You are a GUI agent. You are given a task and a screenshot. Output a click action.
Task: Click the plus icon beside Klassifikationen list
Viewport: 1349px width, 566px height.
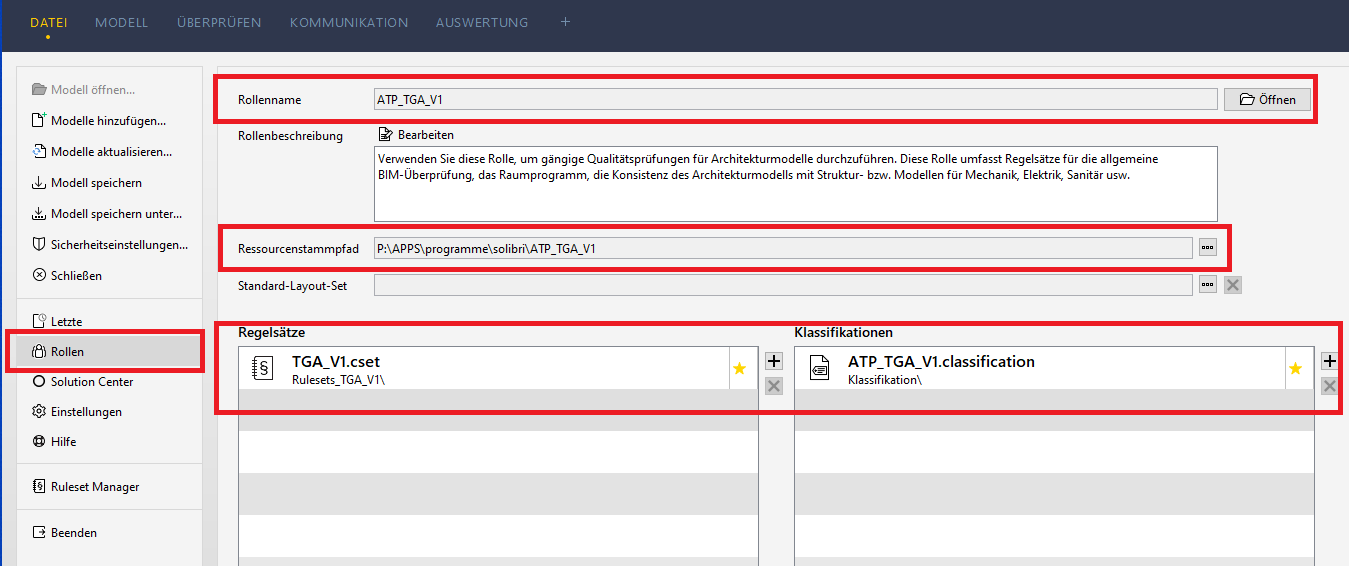[x=1329, y=362]
